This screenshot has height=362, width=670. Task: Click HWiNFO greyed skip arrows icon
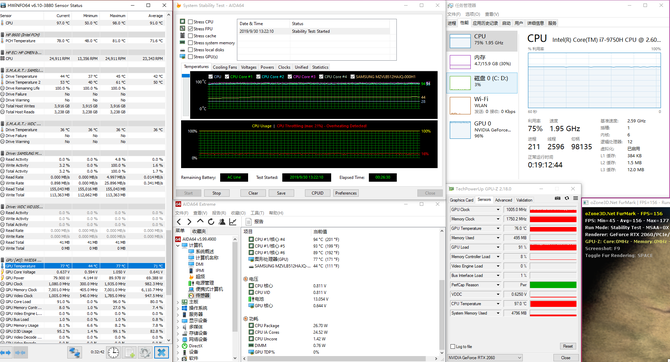click(20, 353)
